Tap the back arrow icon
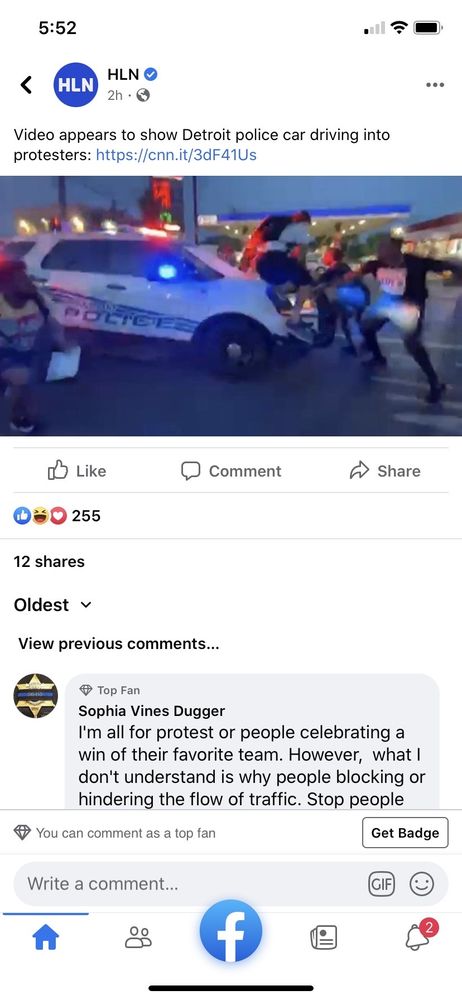Viewport: 462px width, 1000px height. pyautogui.click(x=26, y=84)
